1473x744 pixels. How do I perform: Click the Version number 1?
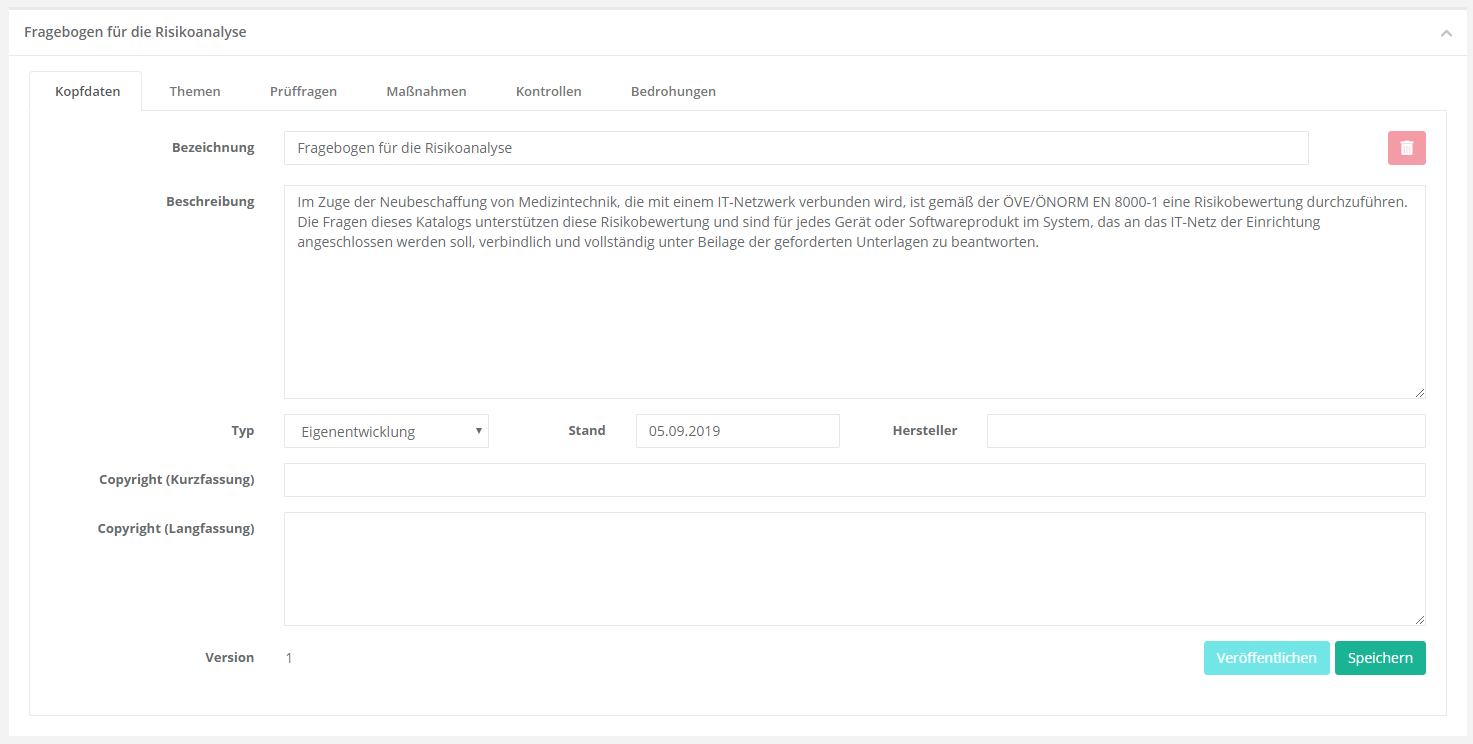point(289,658)
